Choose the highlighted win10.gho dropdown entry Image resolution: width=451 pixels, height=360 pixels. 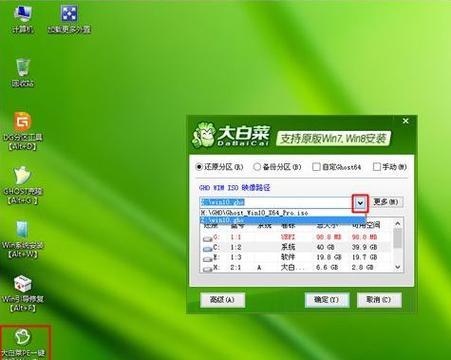point(282,220)
